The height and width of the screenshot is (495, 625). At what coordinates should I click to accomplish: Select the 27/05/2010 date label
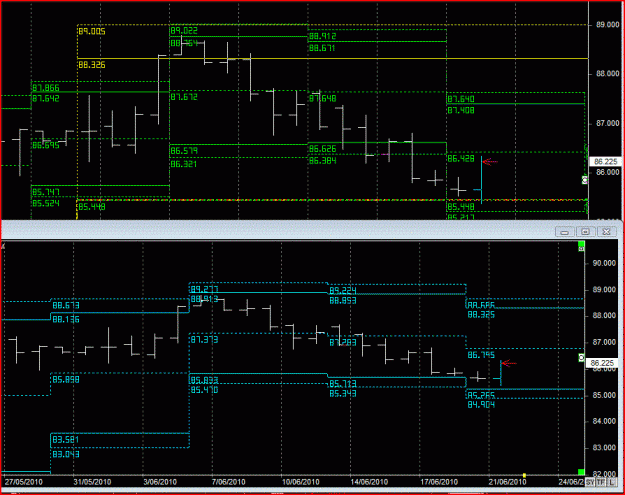click(x=24, y=482)
